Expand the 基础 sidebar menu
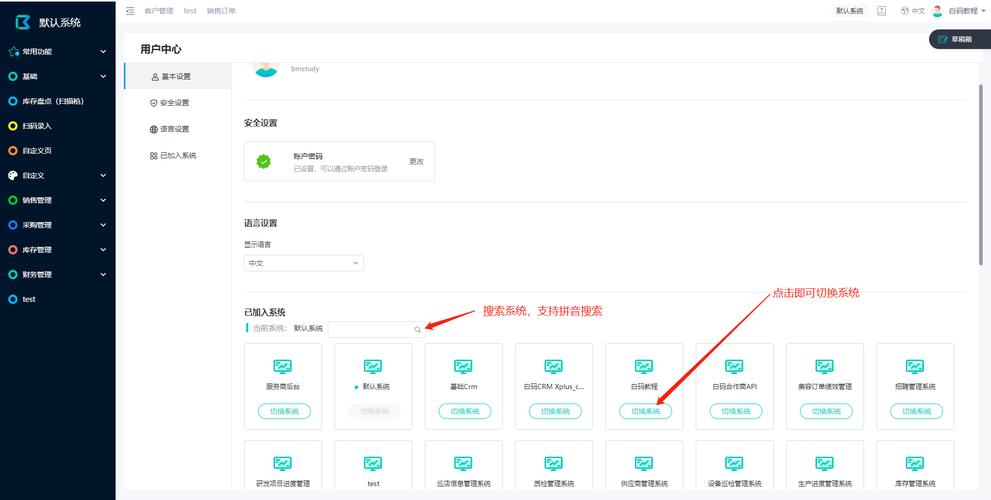 (58, 76)
